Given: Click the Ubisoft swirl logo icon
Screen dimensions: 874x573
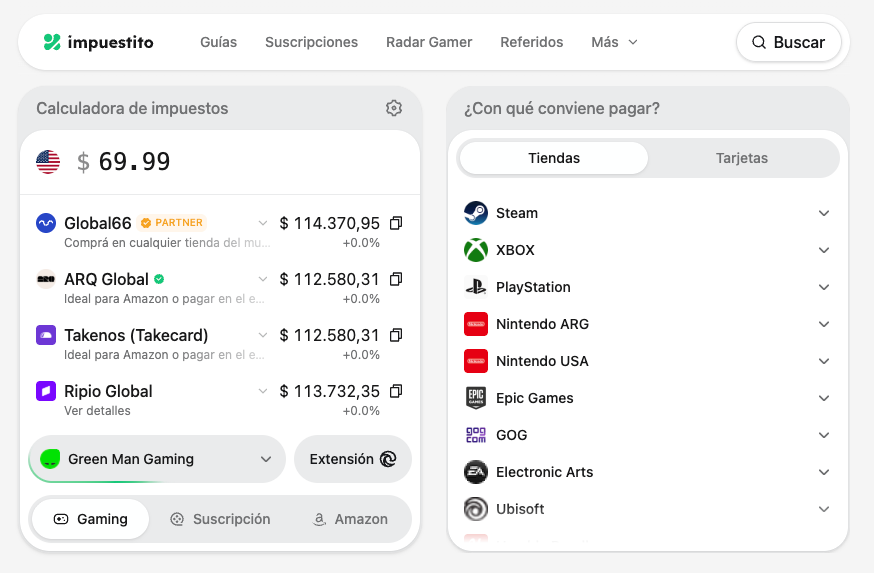Looking at the screenshot, I should coord(476,509).
